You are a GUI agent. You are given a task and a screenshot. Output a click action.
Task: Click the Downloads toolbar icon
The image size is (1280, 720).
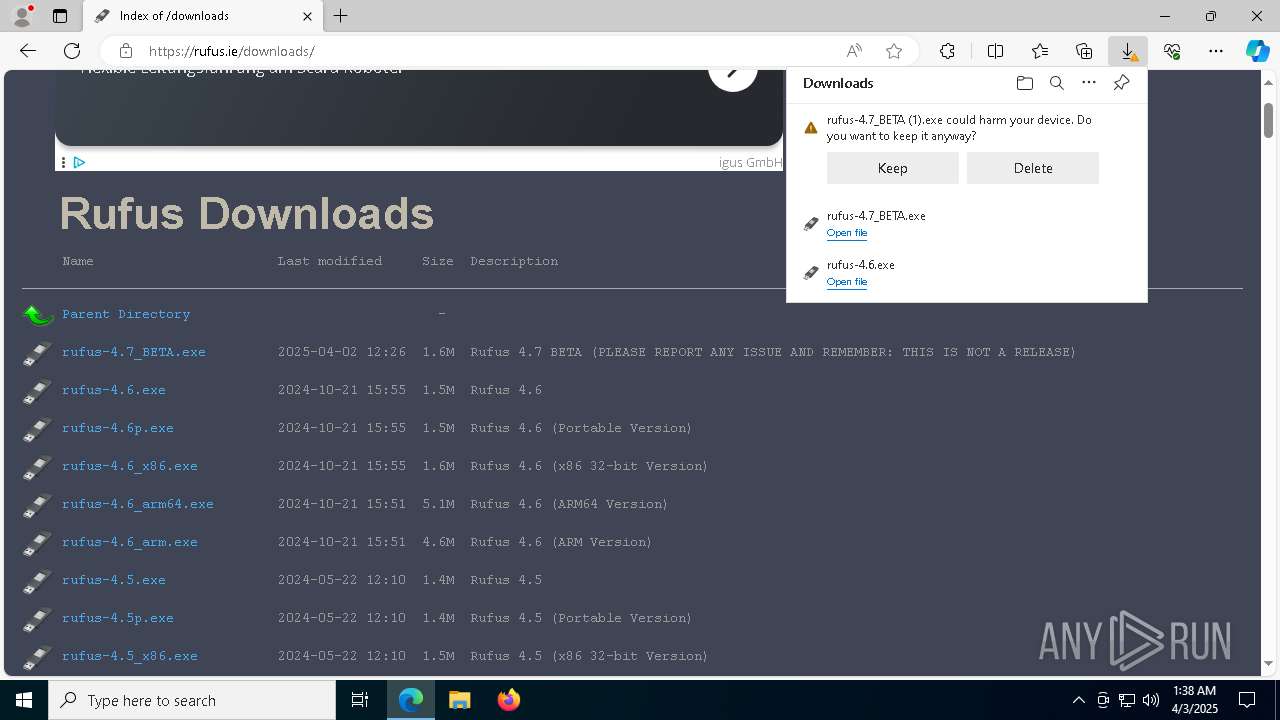click(x=1128, y=51)
